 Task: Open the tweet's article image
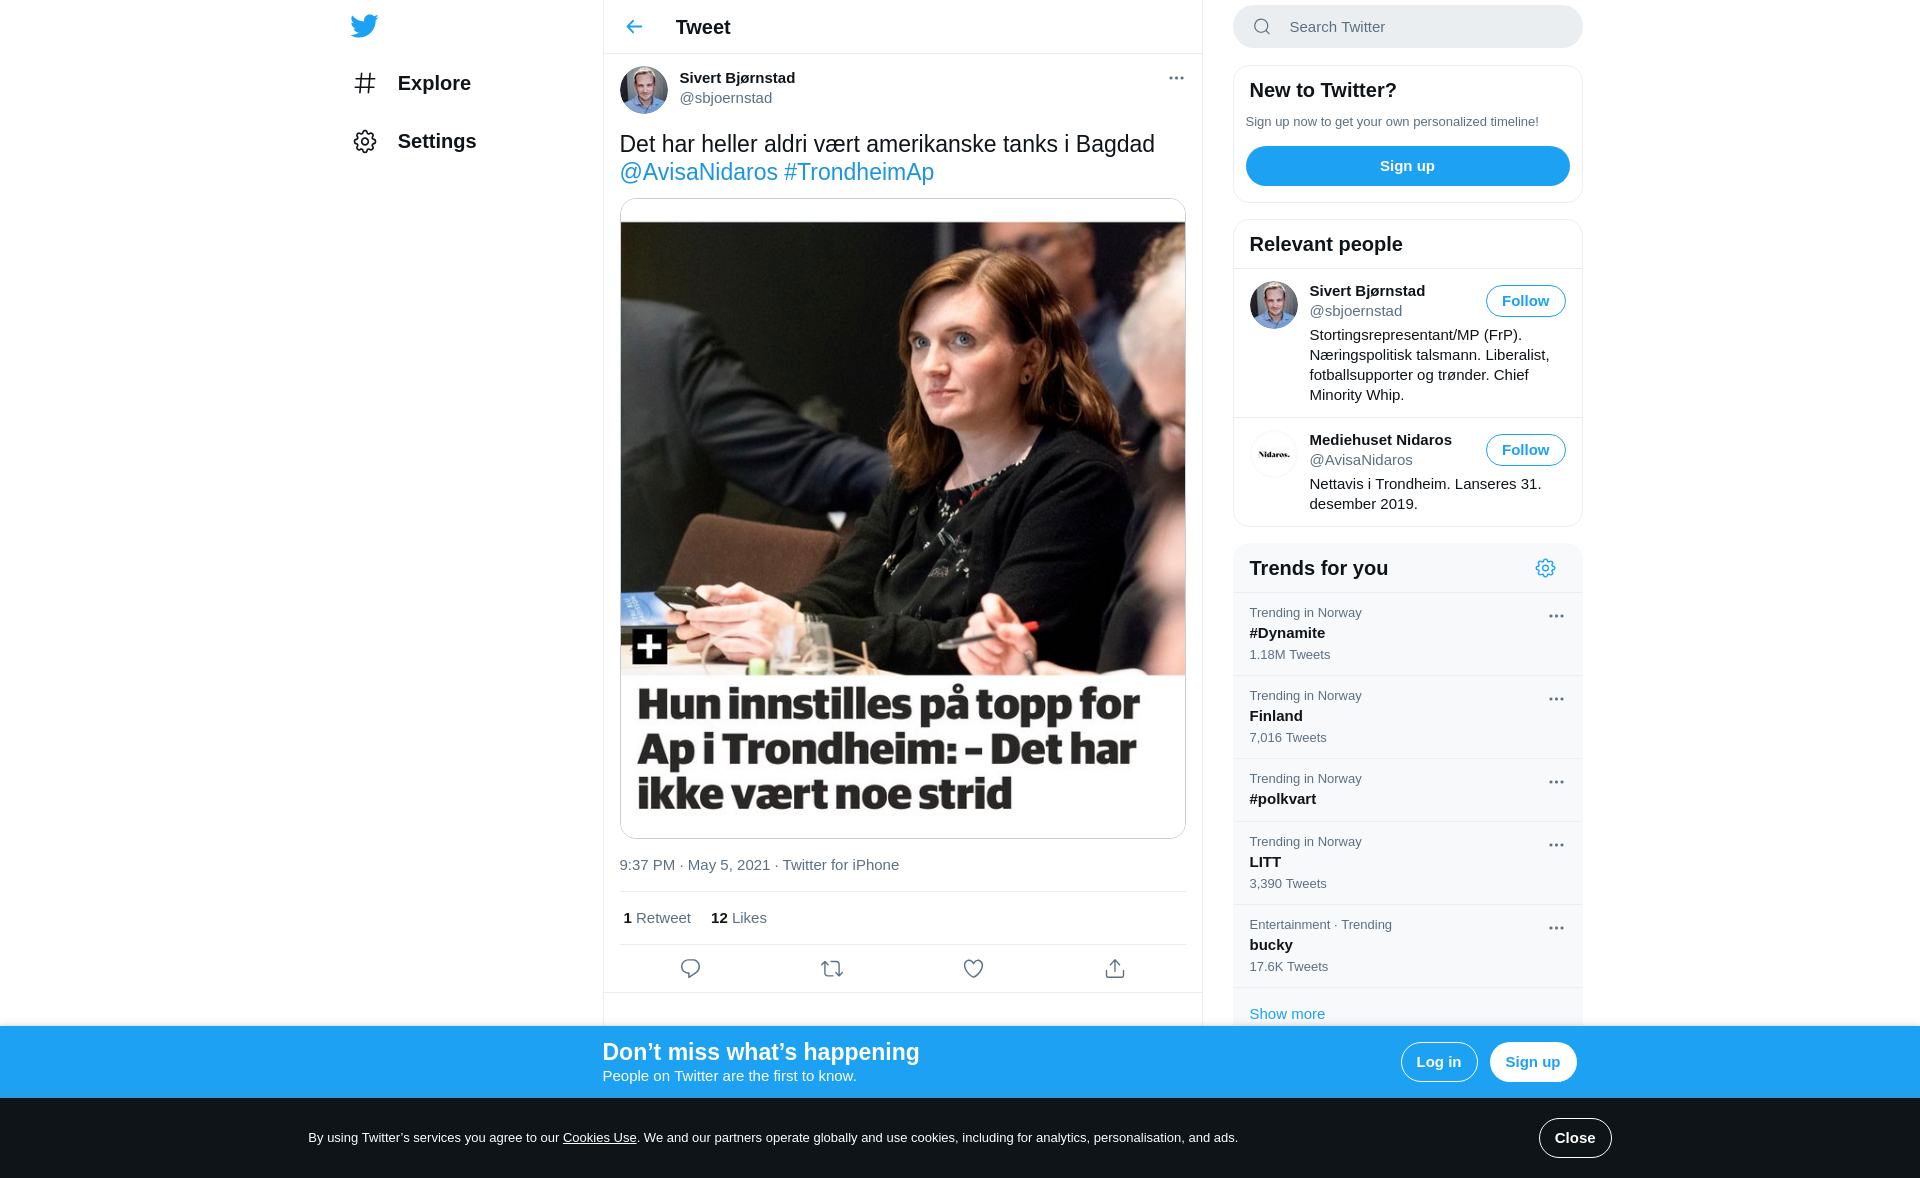pos(902,518)
